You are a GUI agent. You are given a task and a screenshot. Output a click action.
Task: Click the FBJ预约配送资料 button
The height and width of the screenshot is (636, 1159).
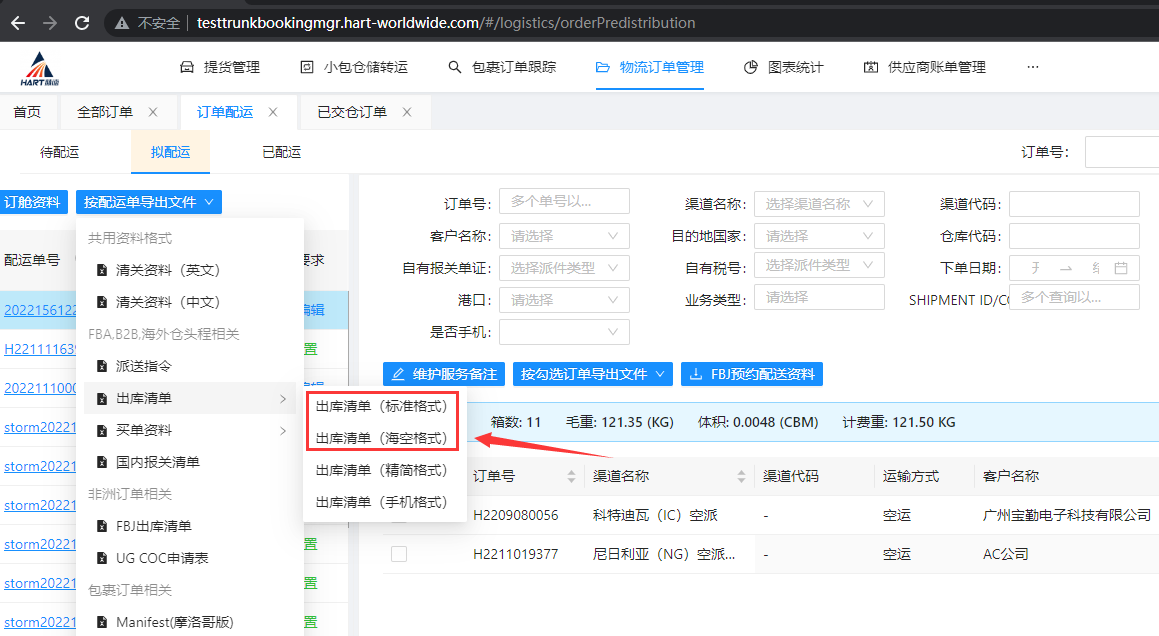point(751,374)
